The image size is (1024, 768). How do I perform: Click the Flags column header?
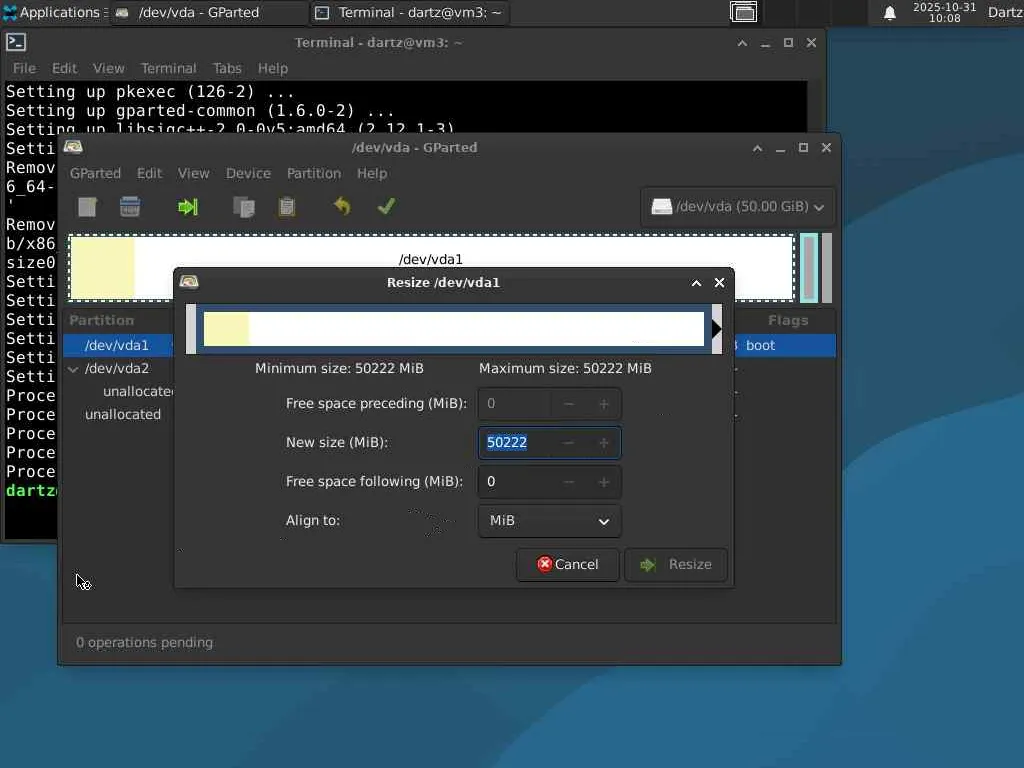(x=788, y=320)
